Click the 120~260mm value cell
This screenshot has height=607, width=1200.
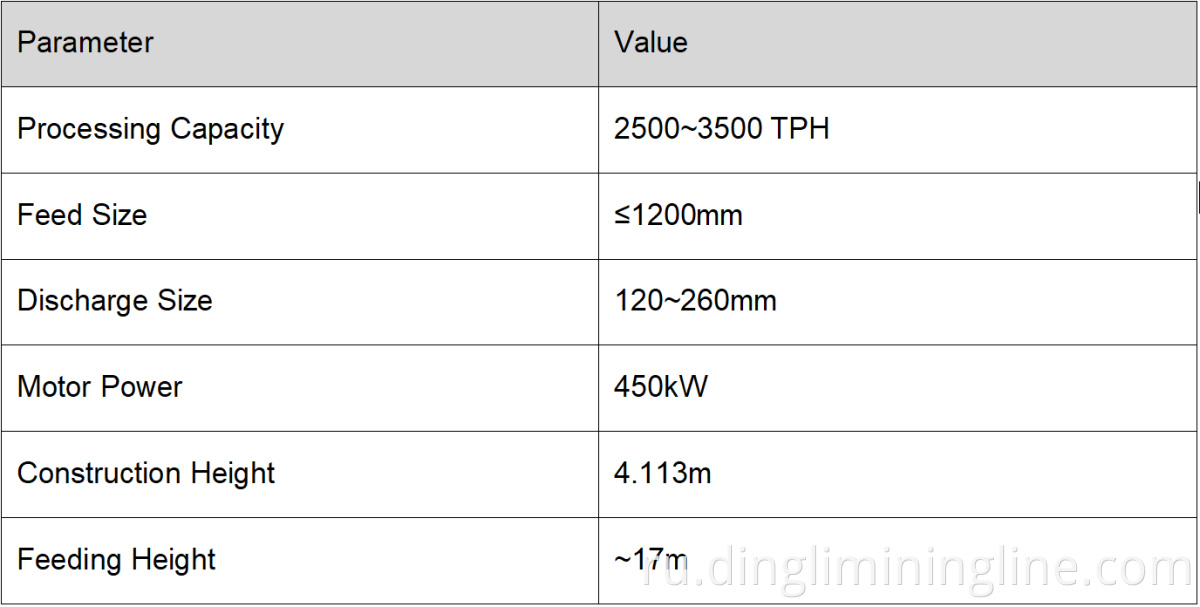[695, 301]
